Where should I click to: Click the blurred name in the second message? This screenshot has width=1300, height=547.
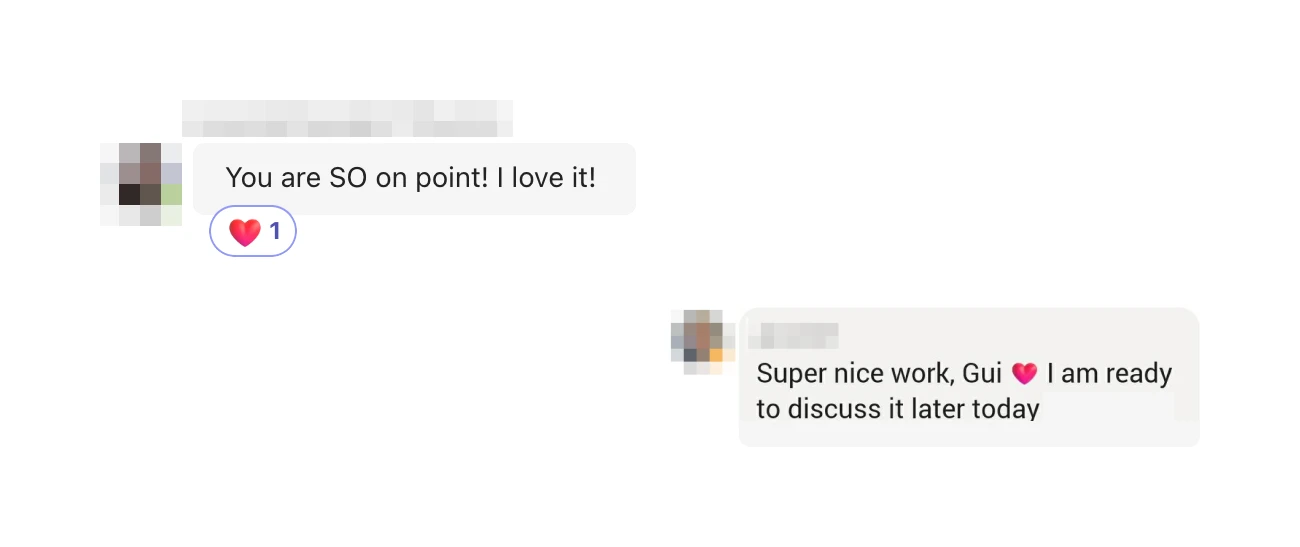[x=793, y=335]
